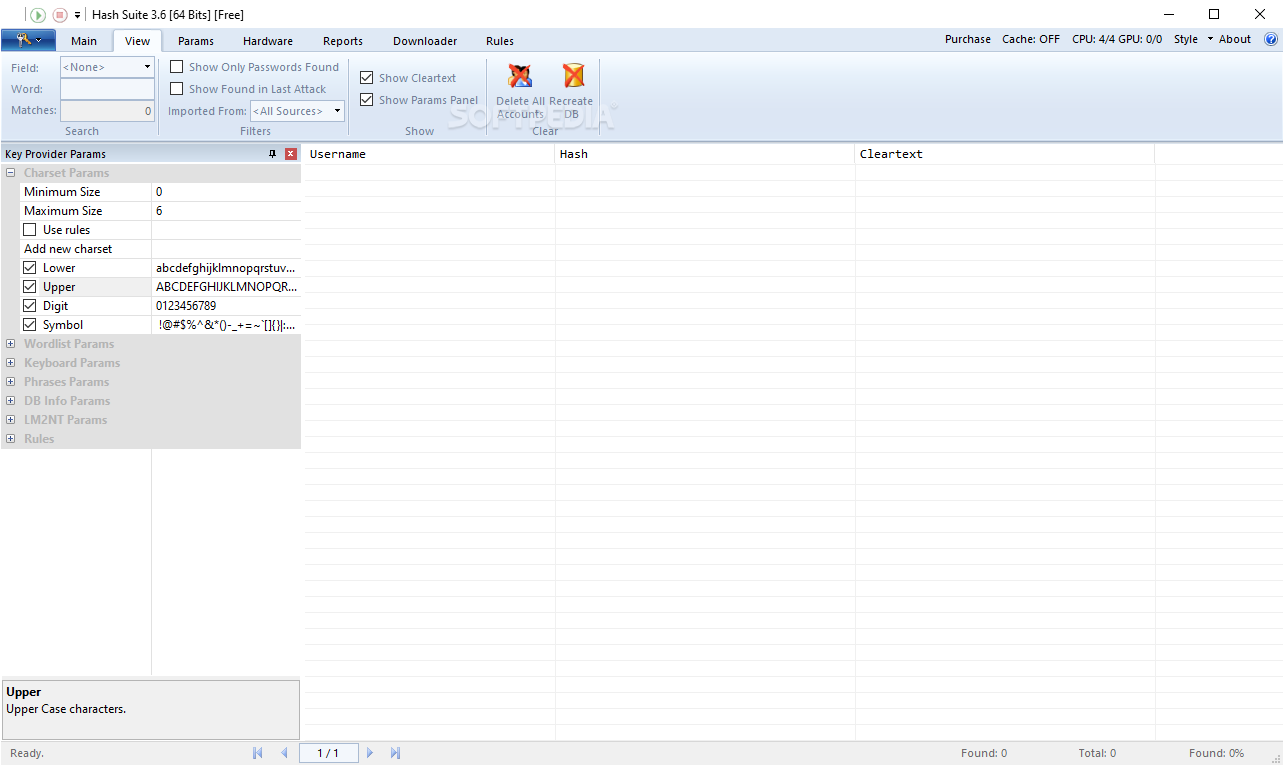Click the Delete All Accounts icon
The width and height of the screenshot is (1284, 766).
[520, 77]
